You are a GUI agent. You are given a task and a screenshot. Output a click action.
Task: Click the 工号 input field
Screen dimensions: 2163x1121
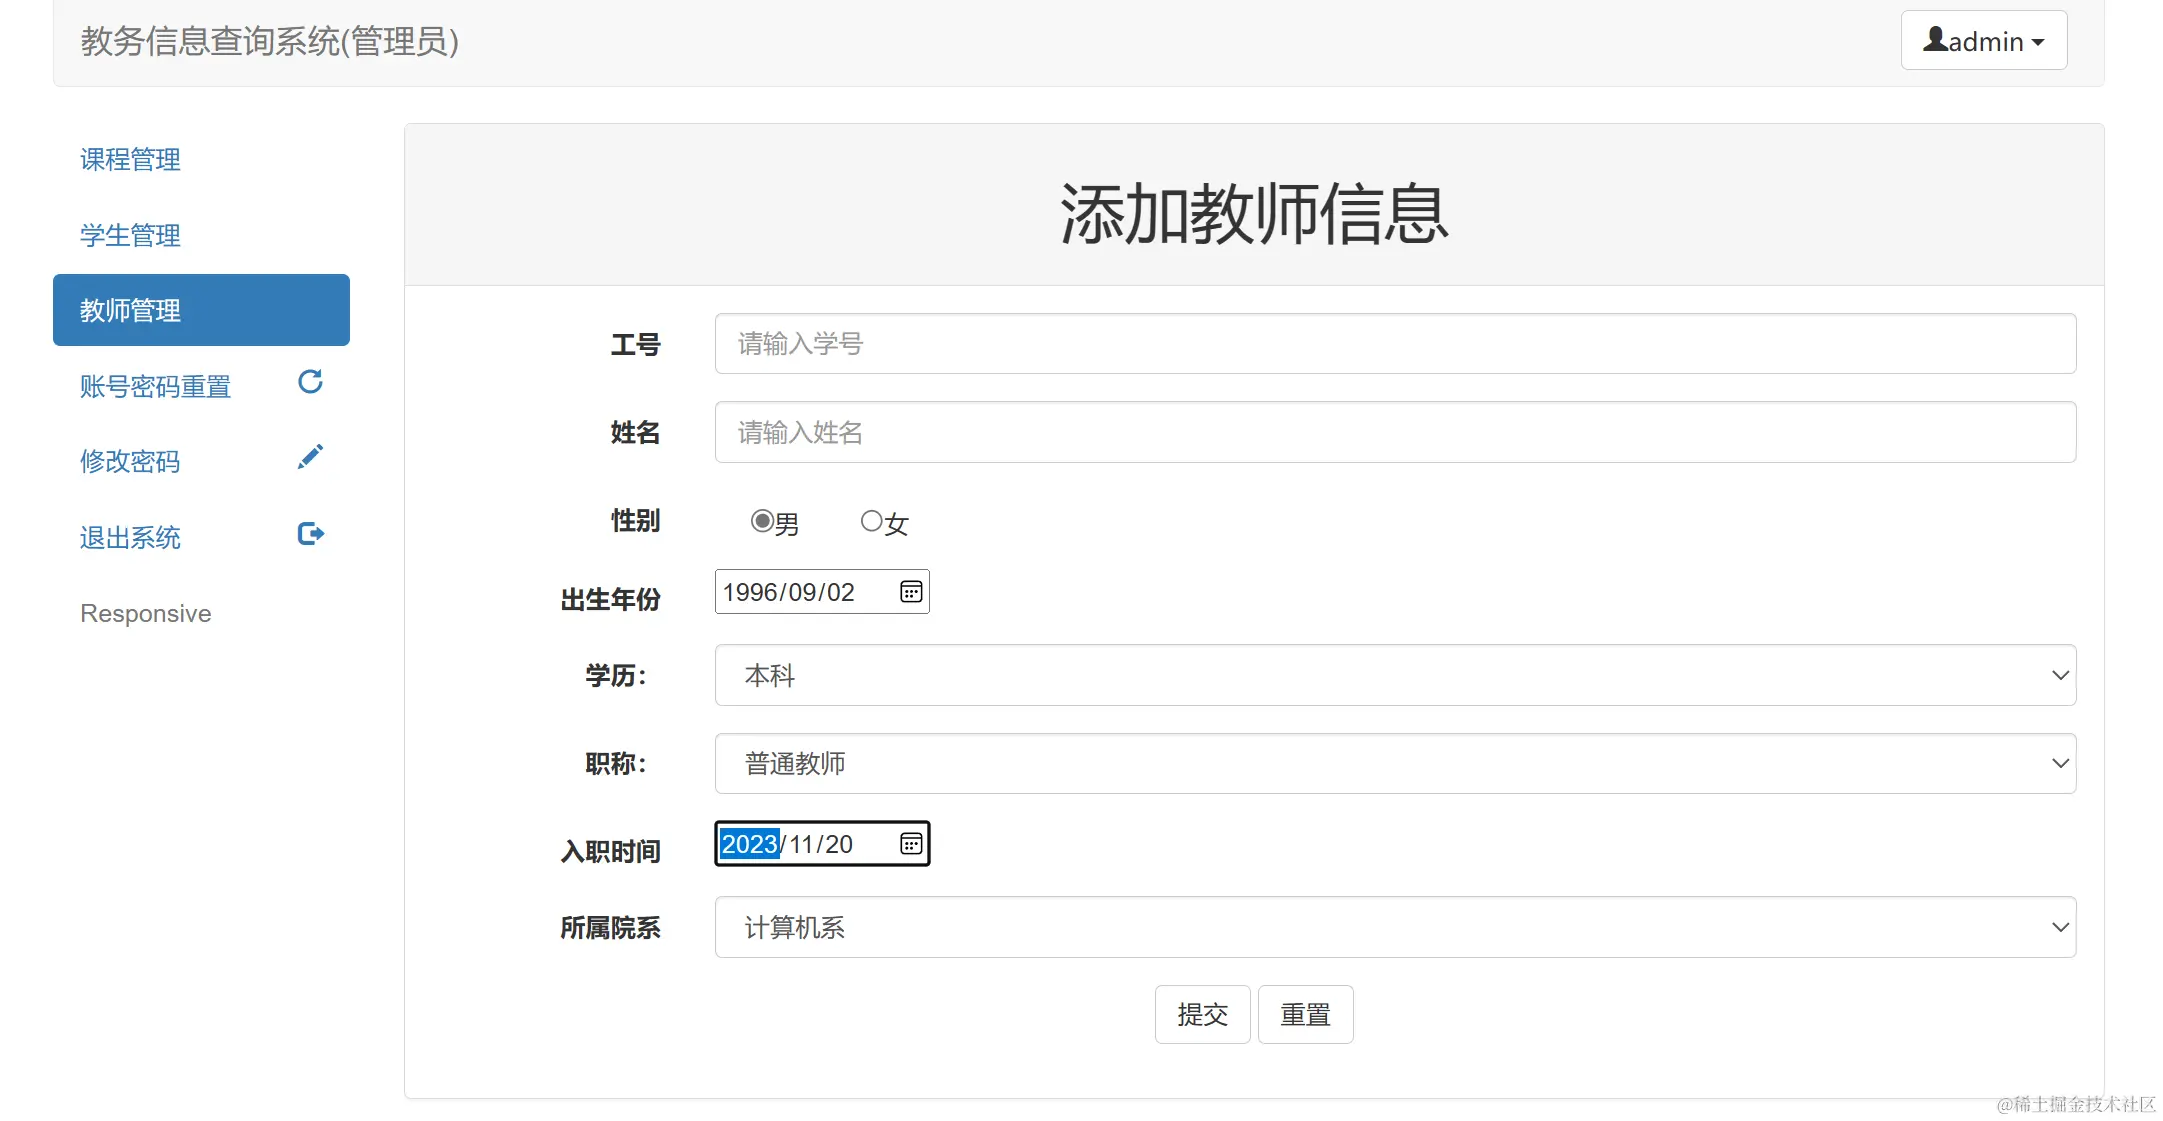(1394, 344)
